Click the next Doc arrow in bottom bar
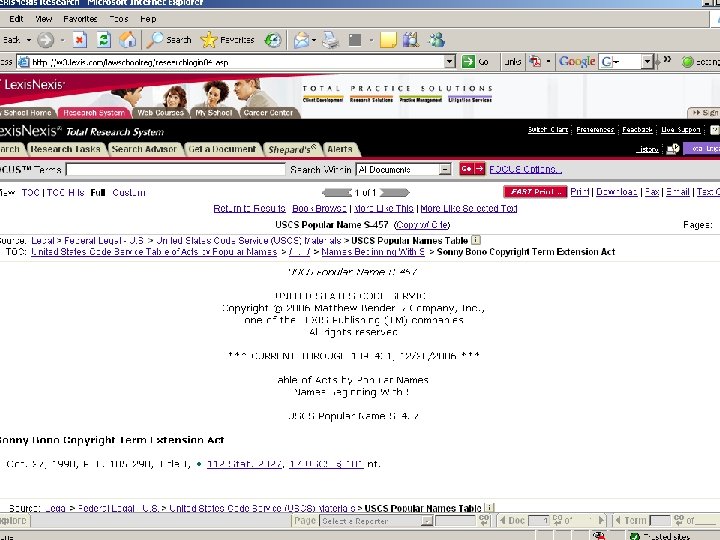 601,520
